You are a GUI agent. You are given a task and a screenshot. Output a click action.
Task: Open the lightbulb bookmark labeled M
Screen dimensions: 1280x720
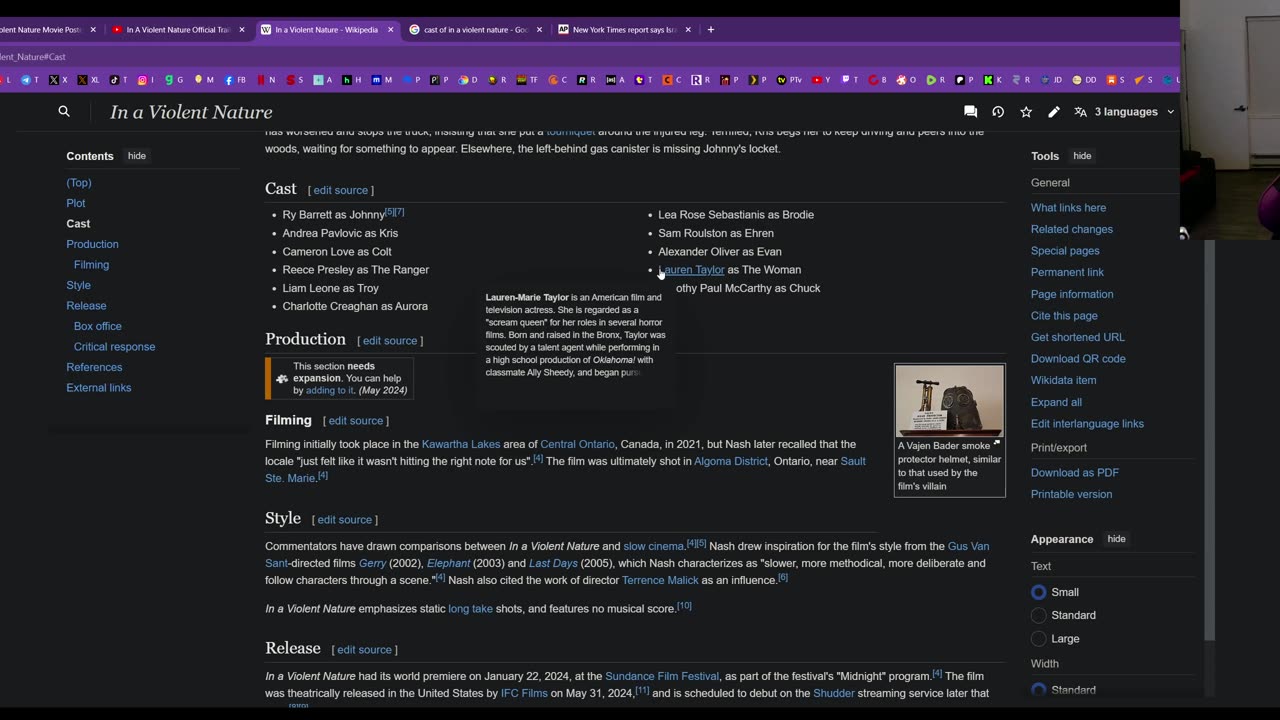(x=204, y=80)
